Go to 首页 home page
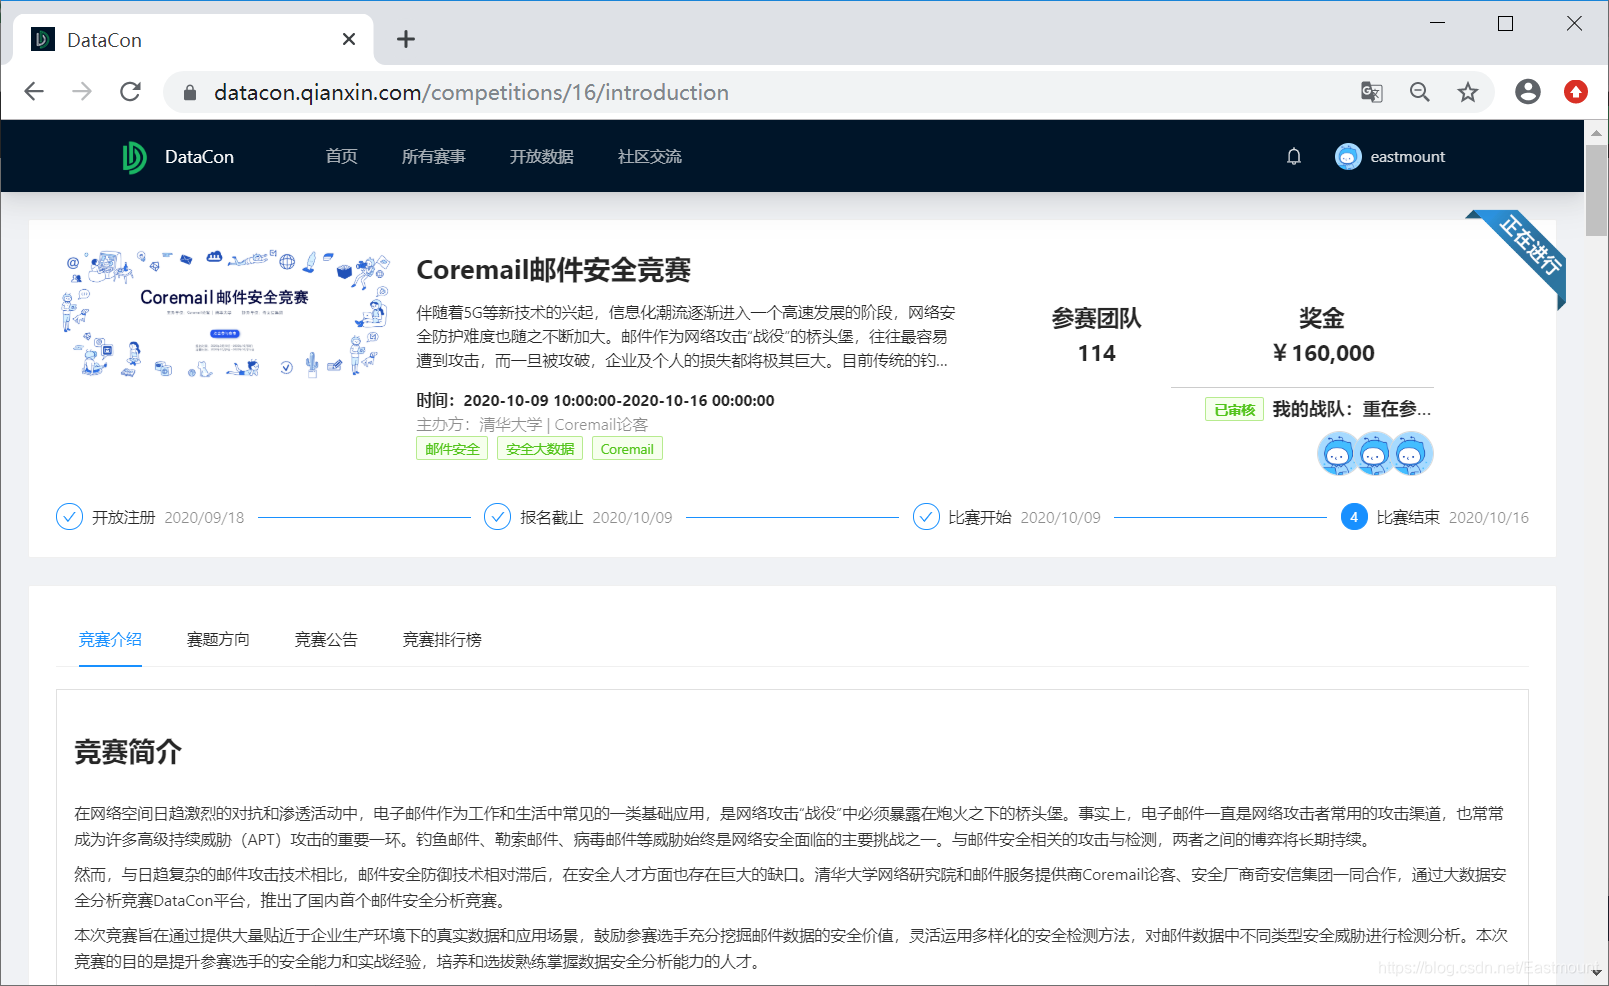The width and height of the screenshot is (1609, 986). pyautogui.click(x=341, y=156)
